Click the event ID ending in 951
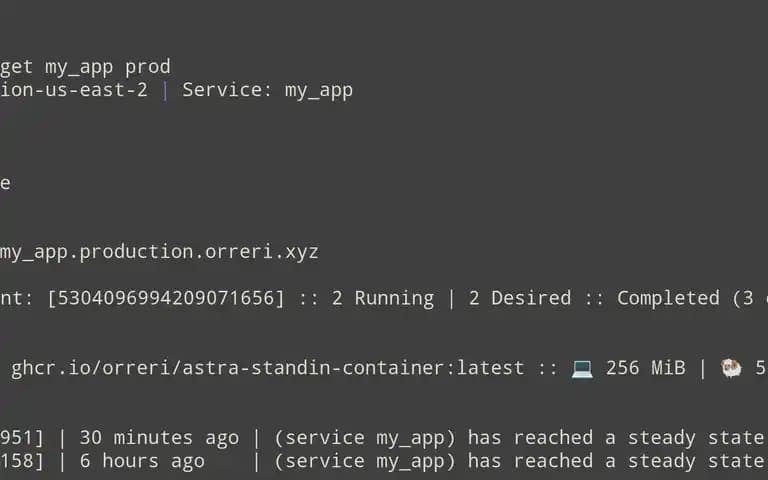The width and height of the screenshot is (768, 480). click(22, 438)
